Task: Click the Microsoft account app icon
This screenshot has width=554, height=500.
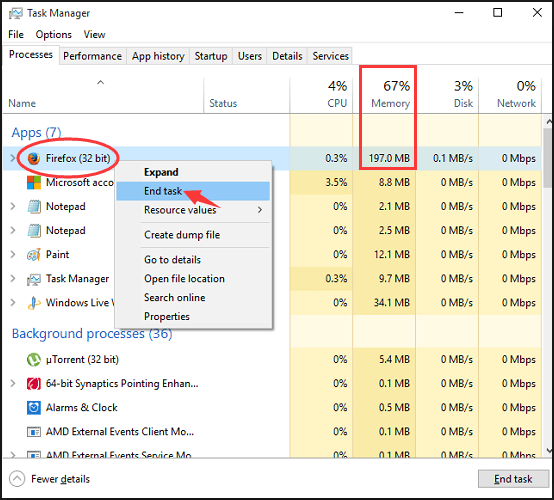Action: (x=34, y=182)
